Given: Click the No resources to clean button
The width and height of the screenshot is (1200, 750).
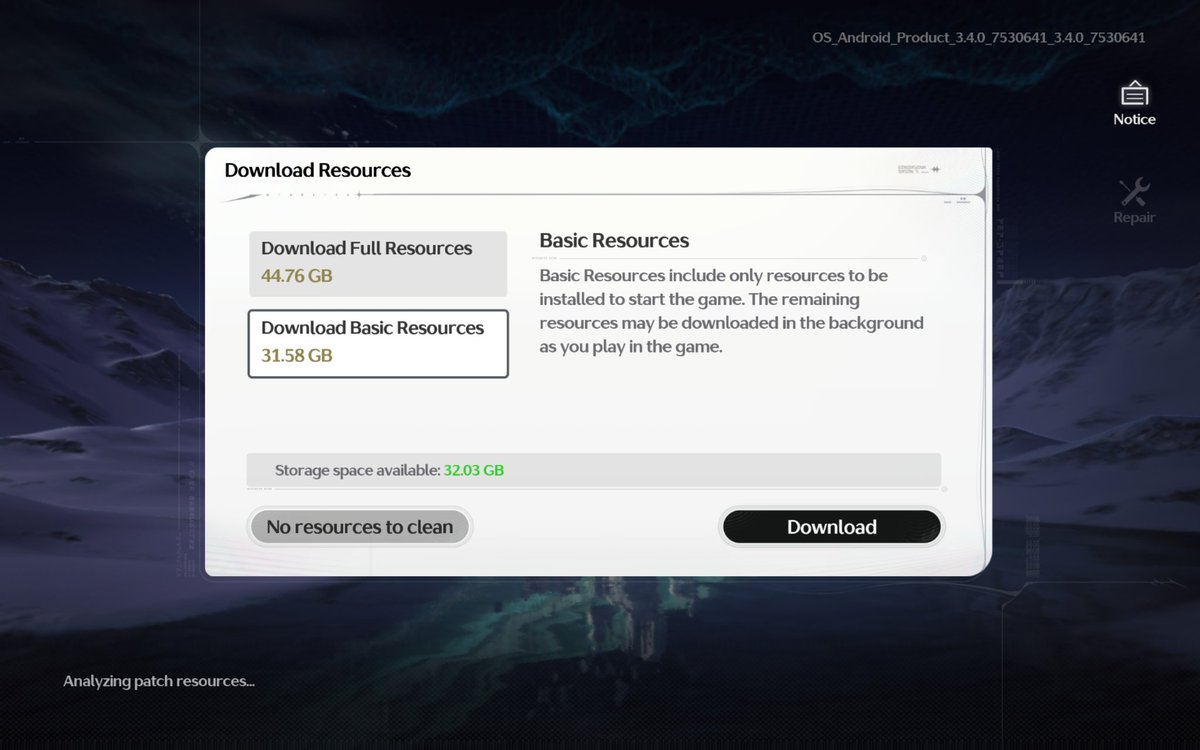Looking at the screenshot, I should point(359,527).
